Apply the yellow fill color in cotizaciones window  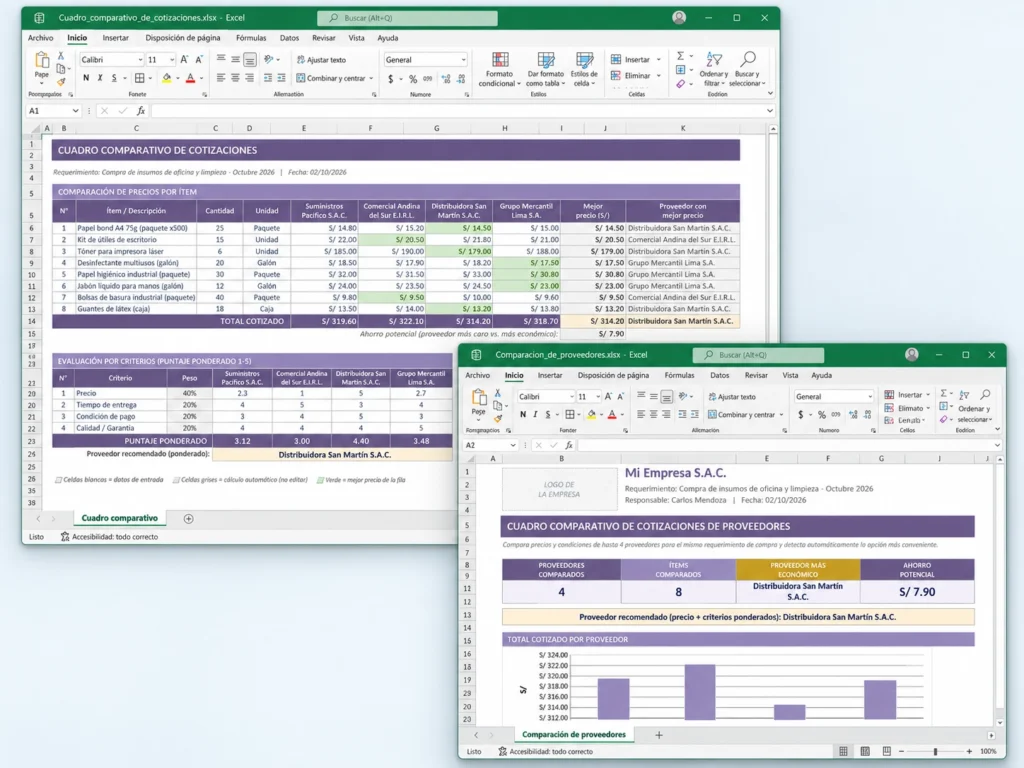167,78
